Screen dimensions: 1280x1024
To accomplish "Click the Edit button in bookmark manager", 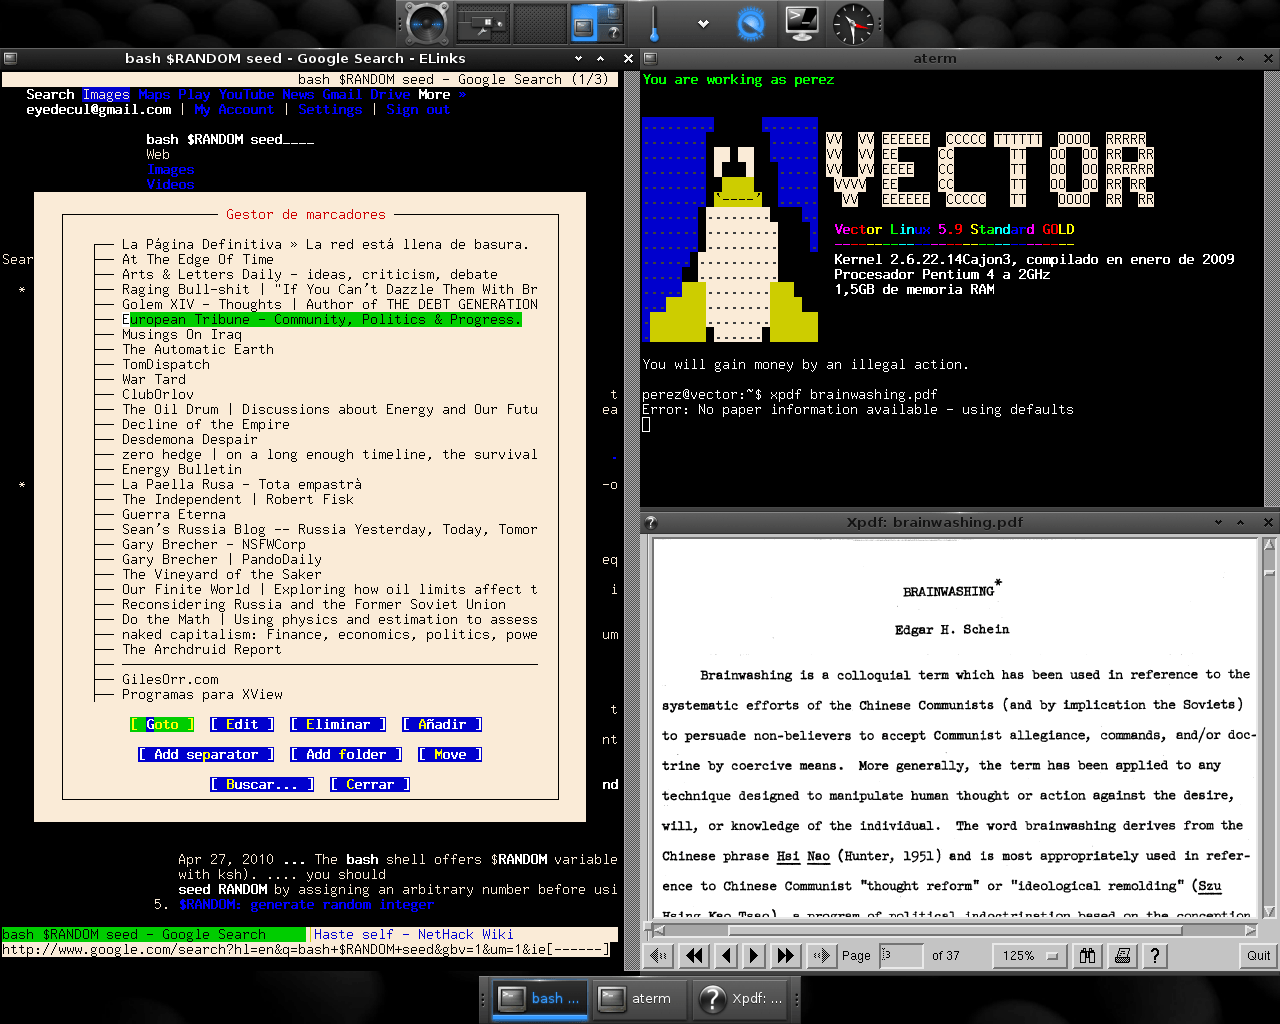I will (242, 725).
